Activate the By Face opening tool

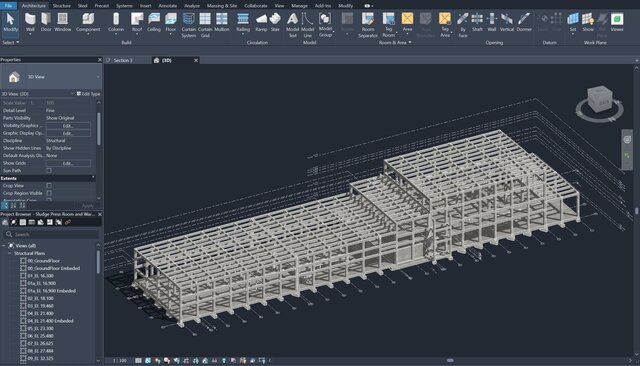point(462,25)
